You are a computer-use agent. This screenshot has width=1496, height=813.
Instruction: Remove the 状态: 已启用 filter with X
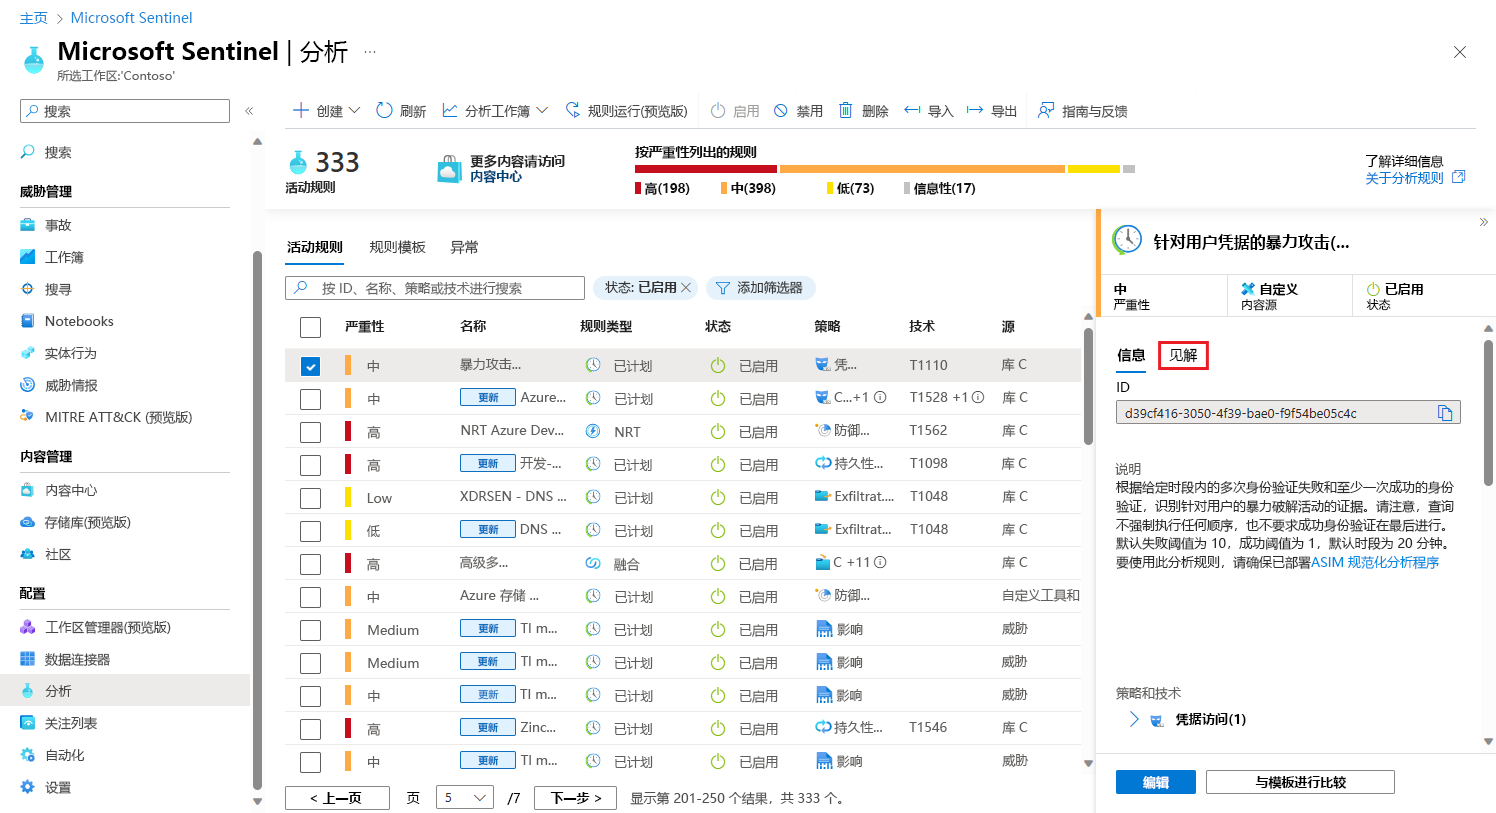[686, 288]
